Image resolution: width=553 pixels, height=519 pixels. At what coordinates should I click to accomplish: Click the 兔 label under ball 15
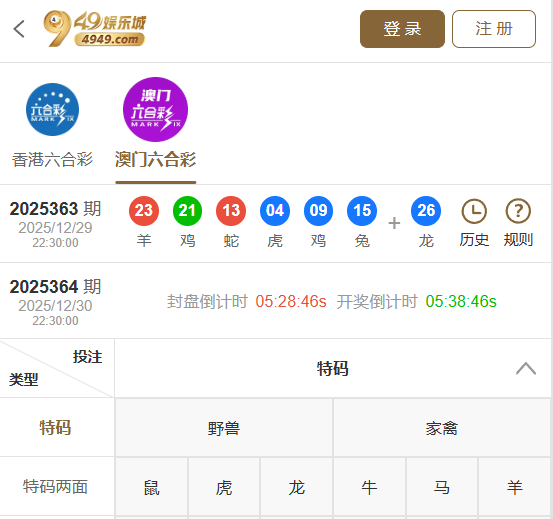click(x=362, y=241)
